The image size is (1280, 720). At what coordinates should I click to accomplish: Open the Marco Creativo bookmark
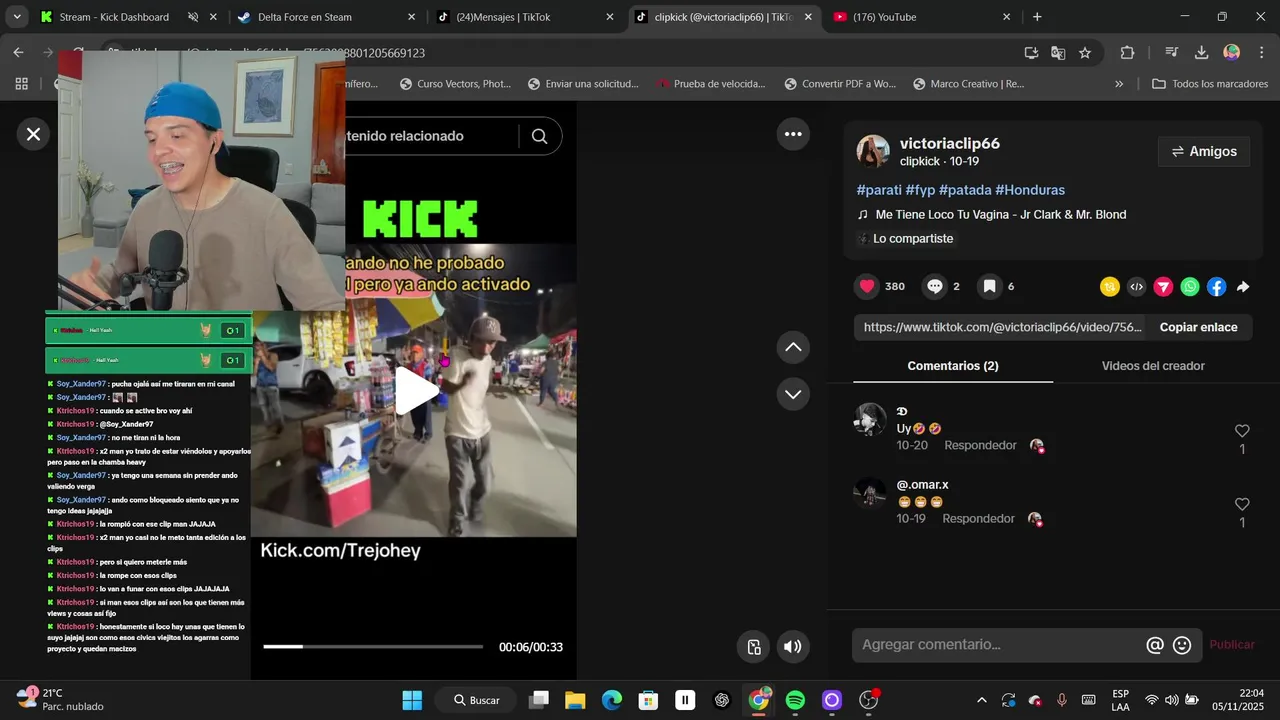click(968, 84)
